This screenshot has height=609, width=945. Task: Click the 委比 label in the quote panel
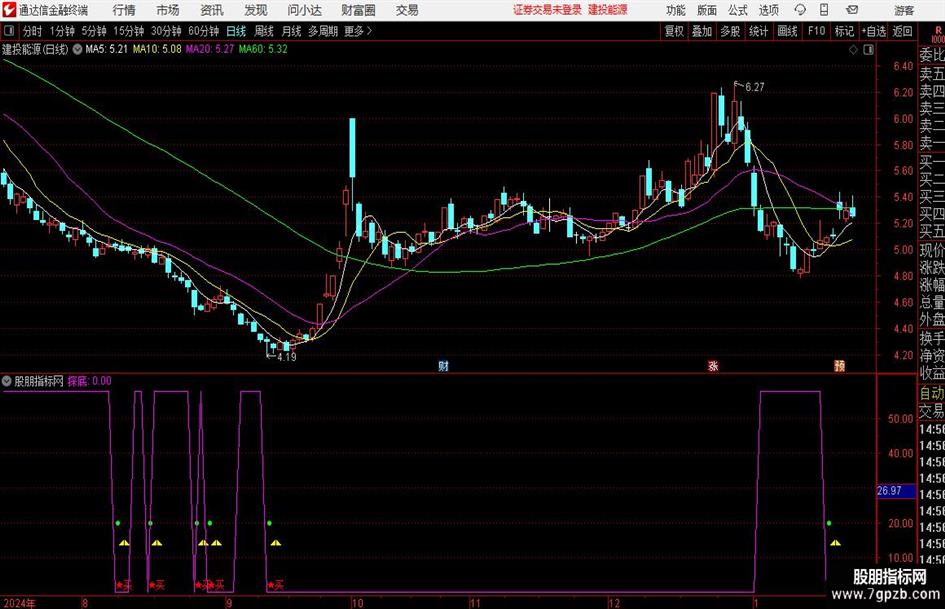tap(932, 55)
